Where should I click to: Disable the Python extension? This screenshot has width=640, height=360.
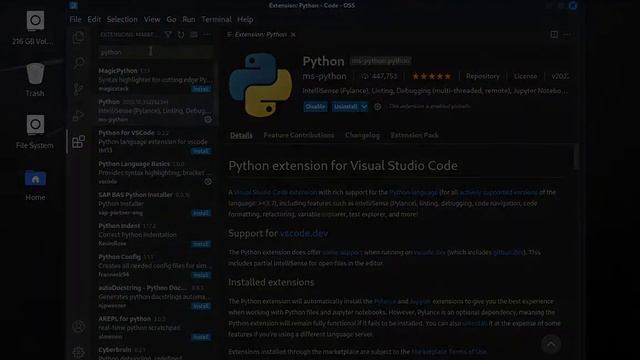(x=315, y=107)
